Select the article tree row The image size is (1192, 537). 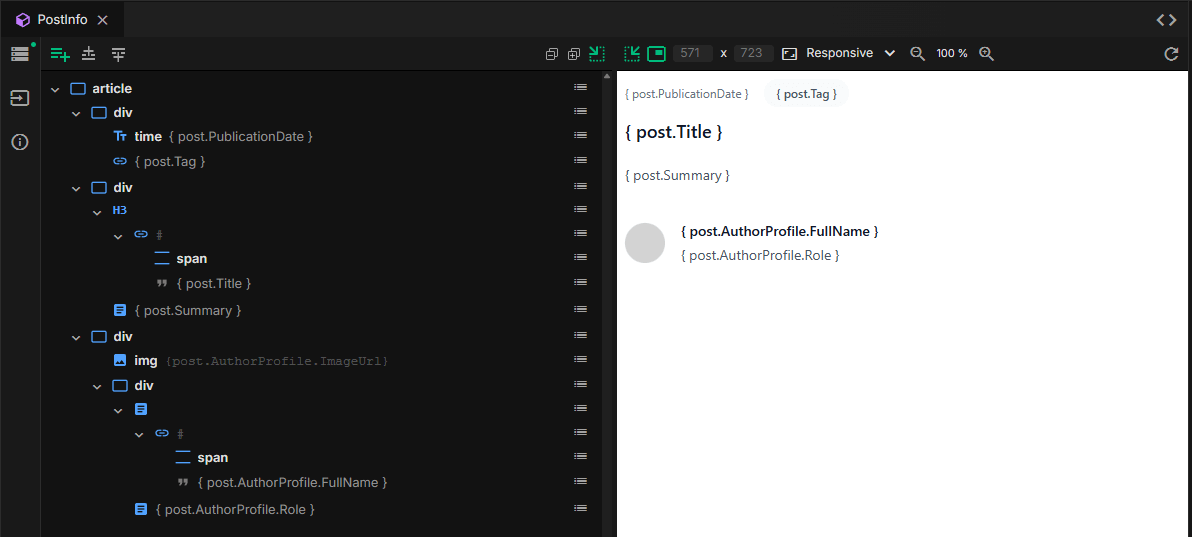pyautogui.click(x=322, y=88)
